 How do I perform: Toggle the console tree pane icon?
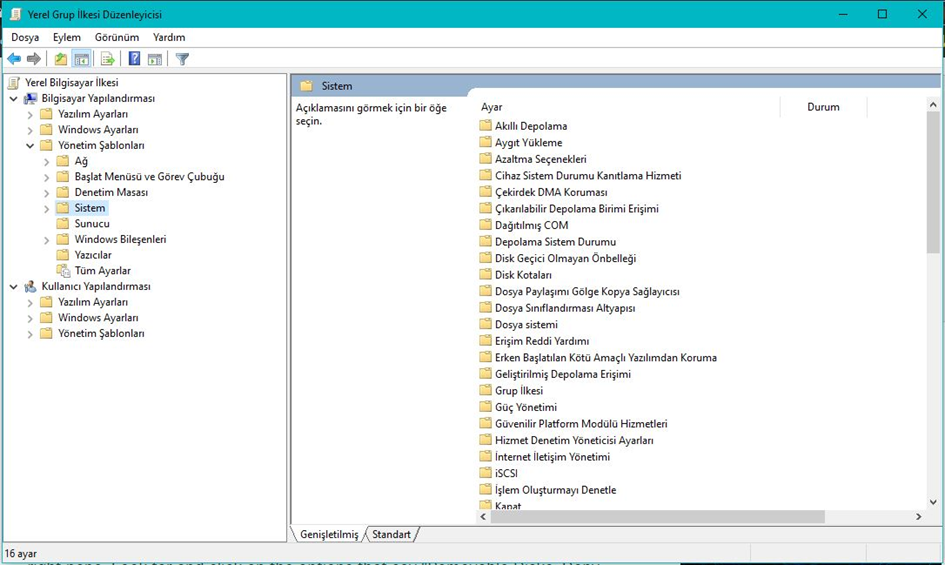pyautogui.click(x=81, y=58)
